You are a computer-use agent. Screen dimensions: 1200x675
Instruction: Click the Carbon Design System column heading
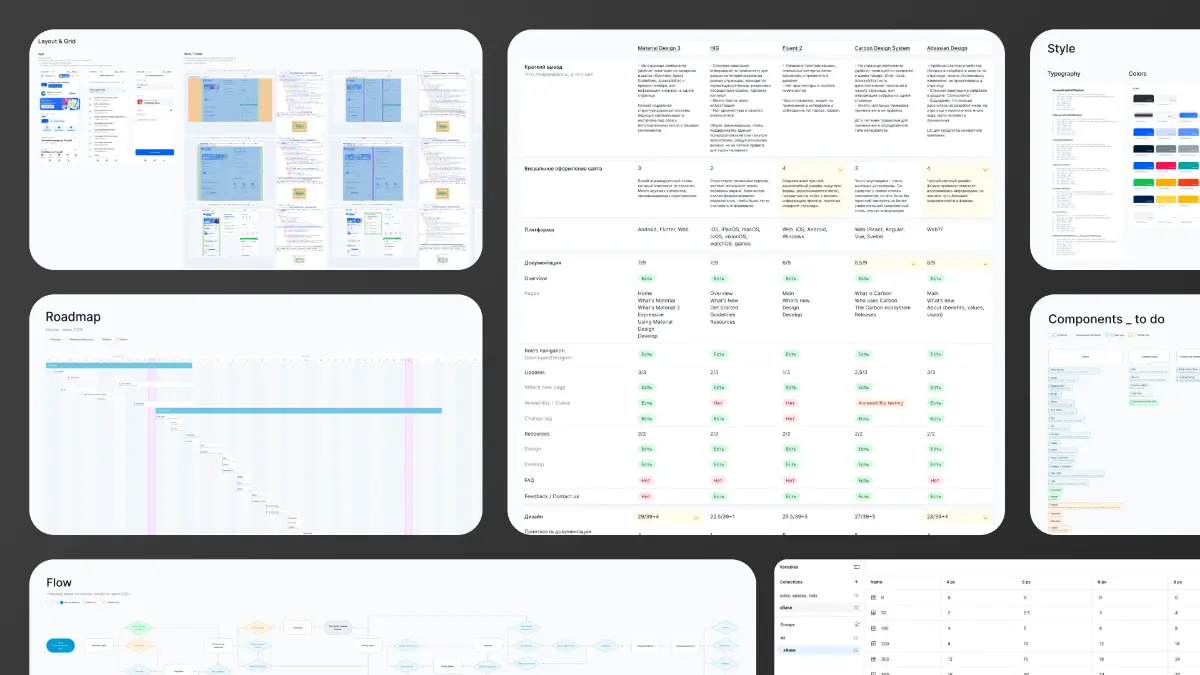[x=882, y=48]
